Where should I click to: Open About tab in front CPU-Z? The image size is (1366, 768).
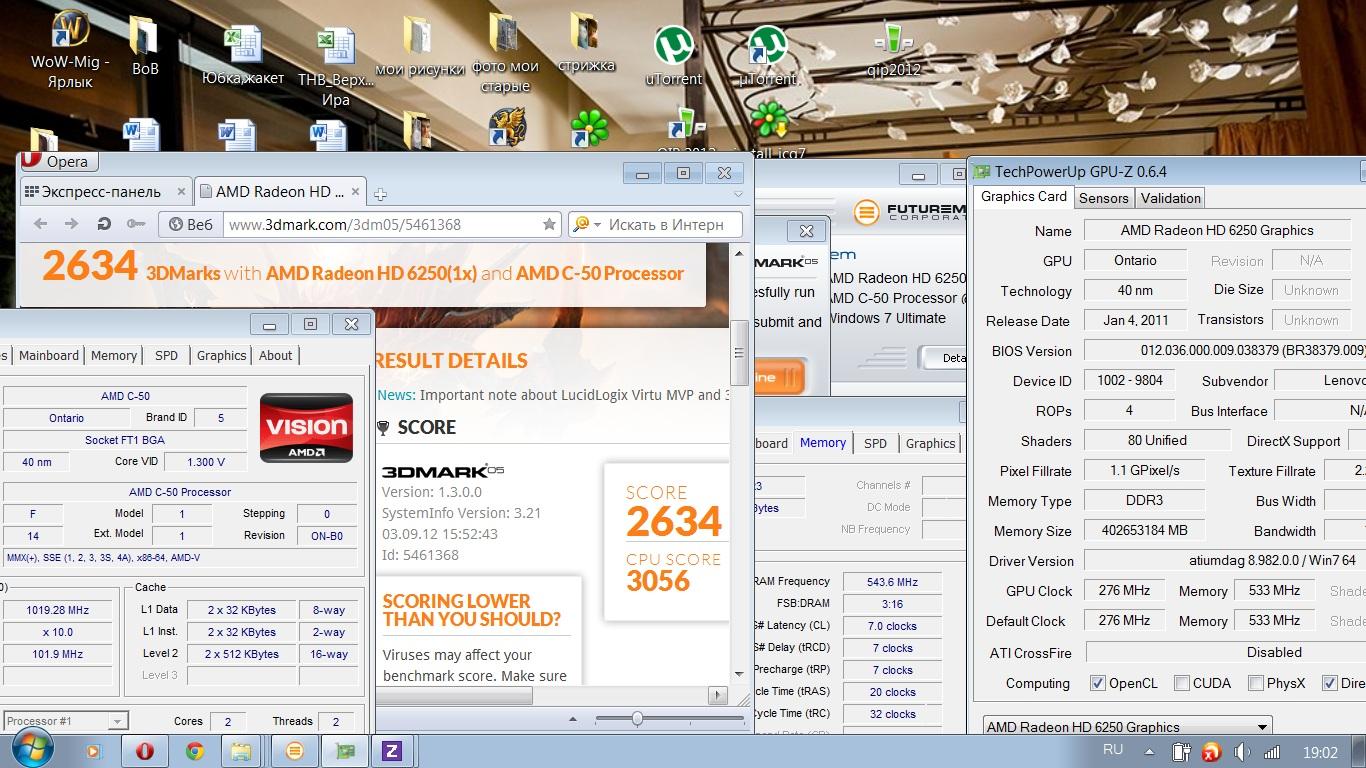pos(276,355)
